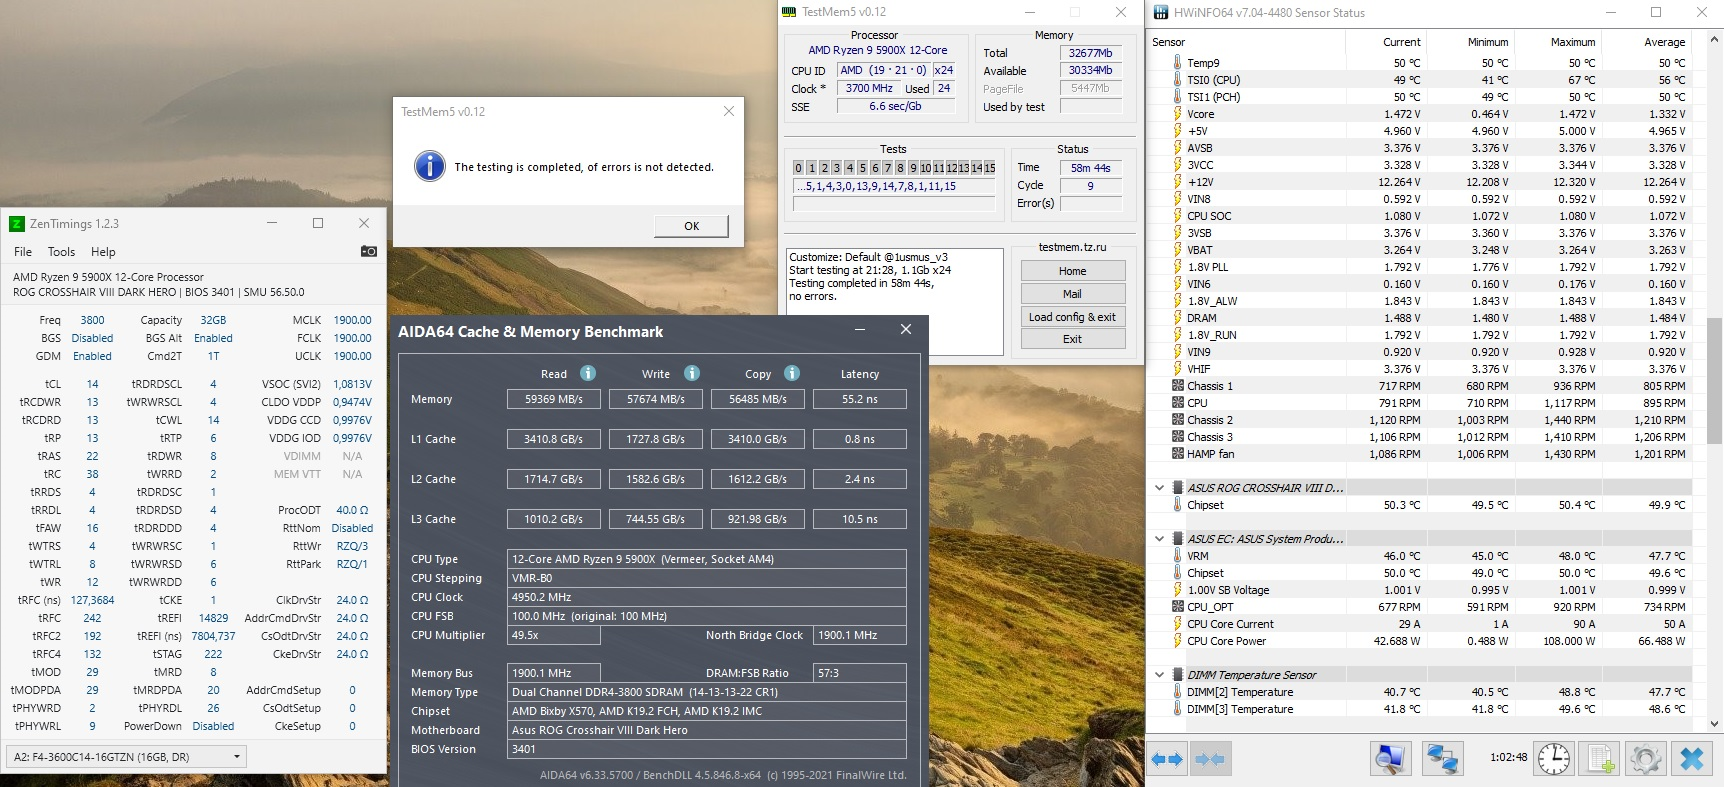
Task: Click the TestMem5 Total memory value 32677Mb
Action: (x=1090, y=53)
